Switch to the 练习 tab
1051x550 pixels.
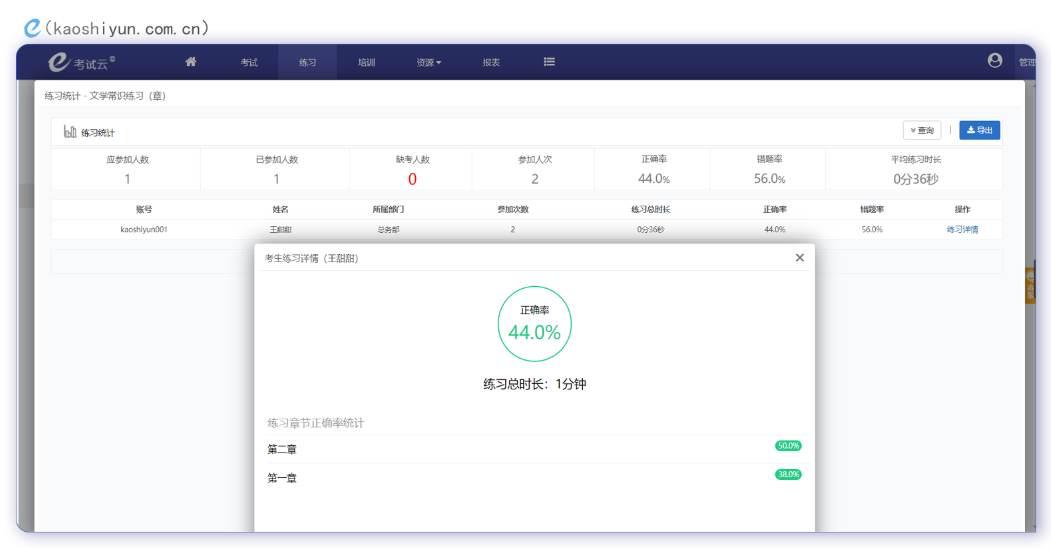point(307,63)
